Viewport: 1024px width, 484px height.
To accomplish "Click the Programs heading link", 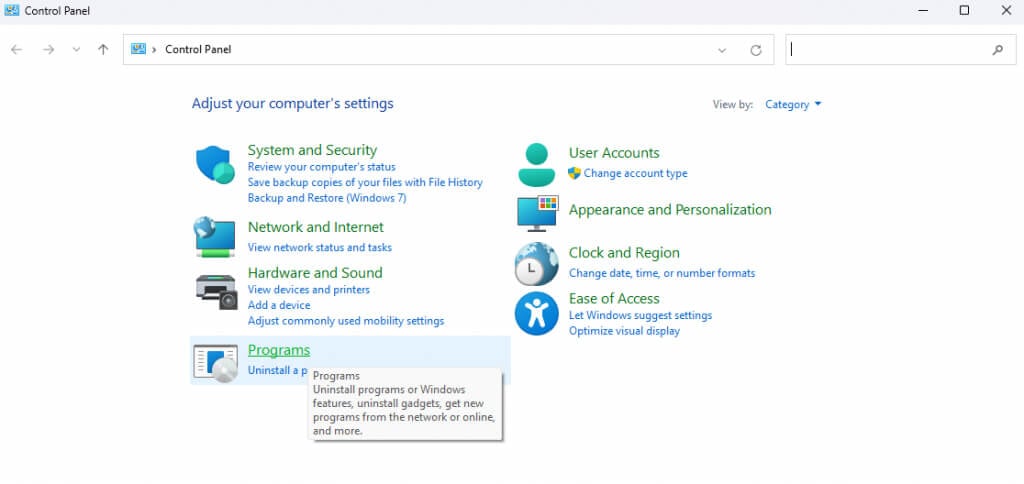I will coord(279,350).
